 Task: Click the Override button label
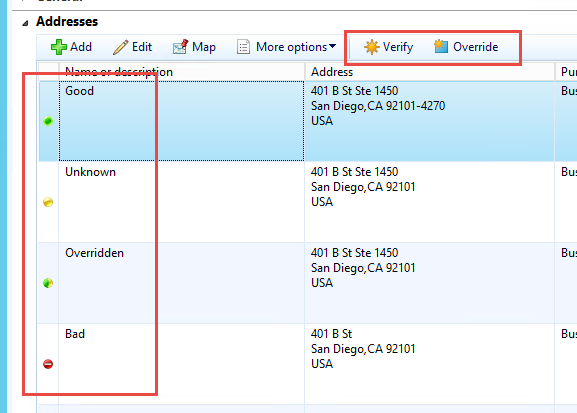coord(475,47)
